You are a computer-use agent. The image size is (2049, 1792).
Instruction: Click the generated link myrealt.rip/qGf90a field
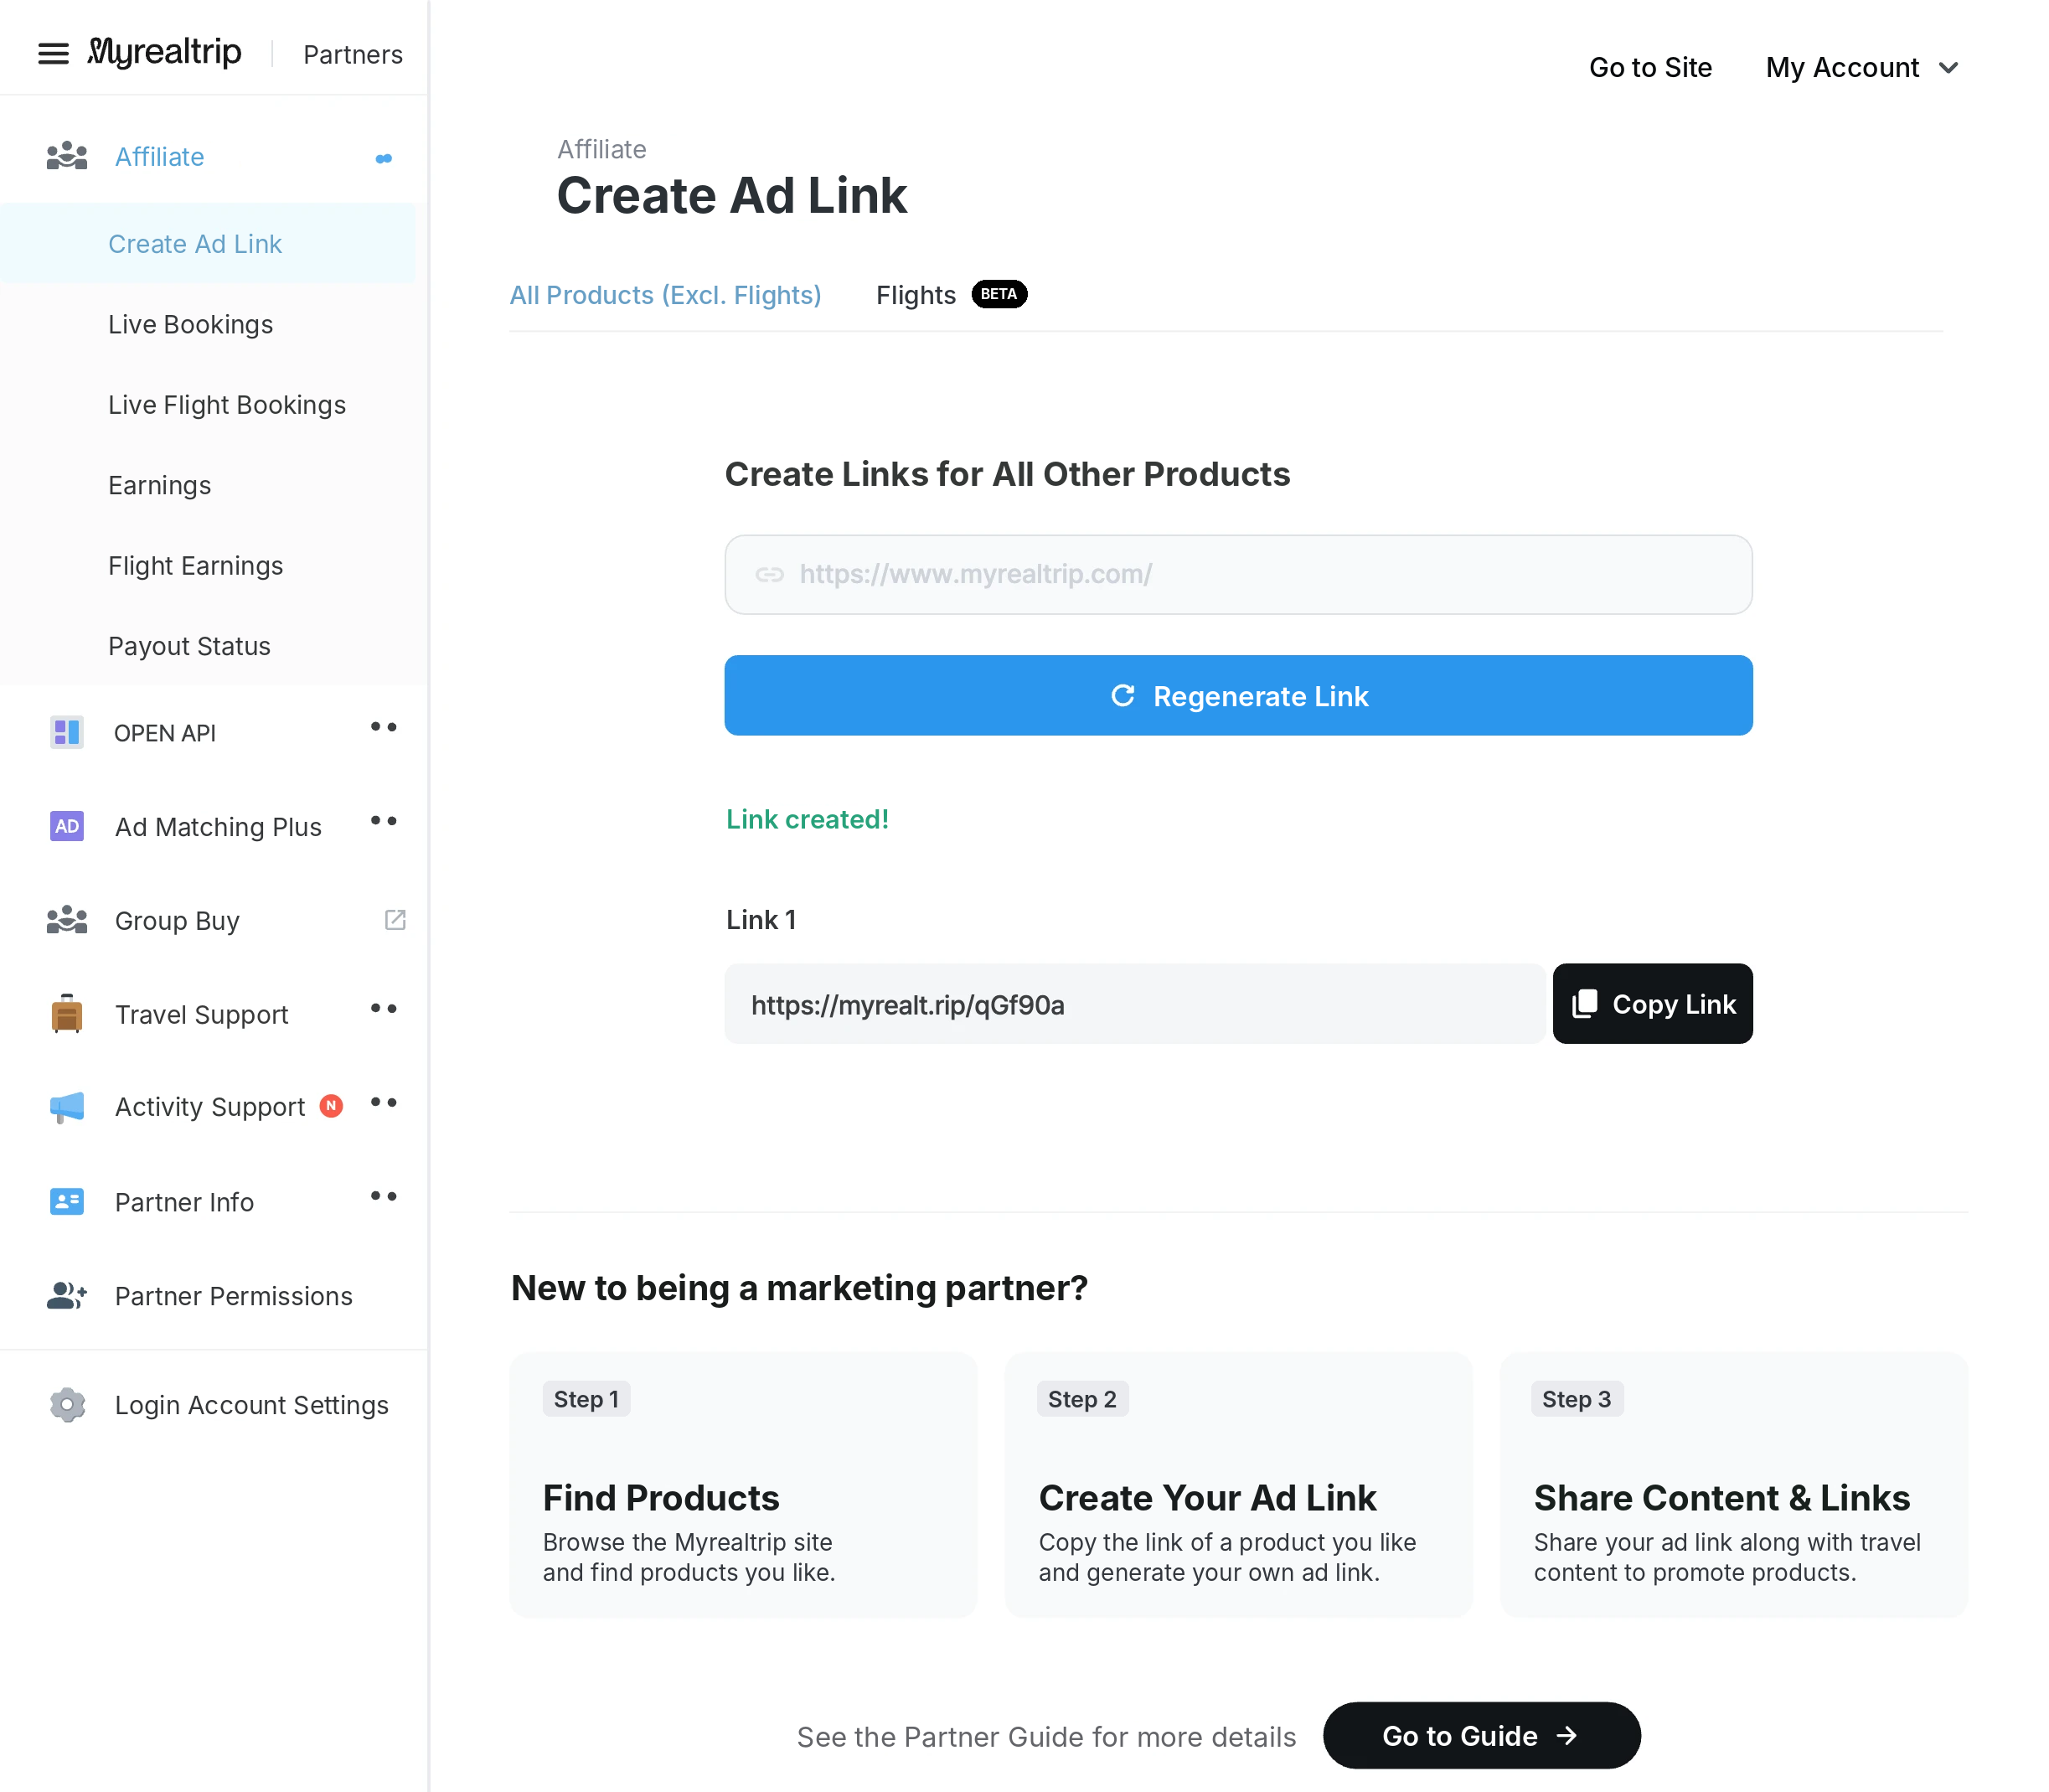(1134, 1004)
